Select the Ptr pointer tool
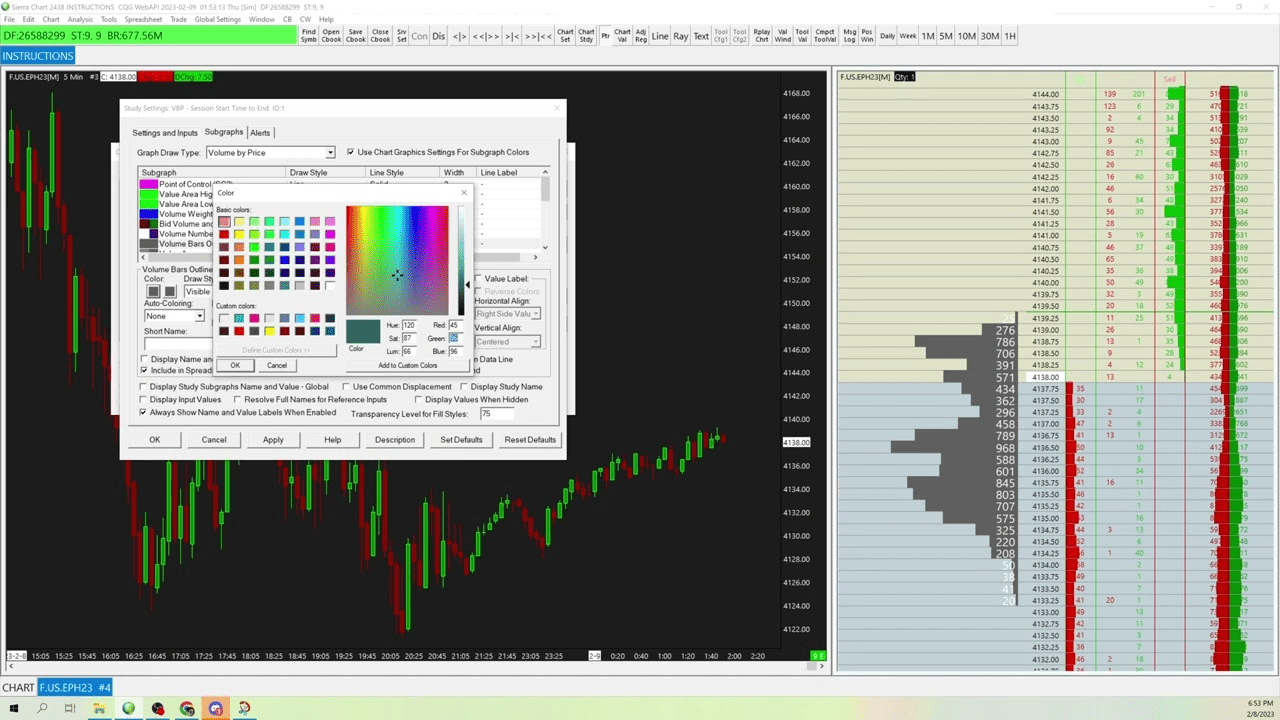This screenshot has width=1280, height=720. pyautogui.click(x=605, y=36)
